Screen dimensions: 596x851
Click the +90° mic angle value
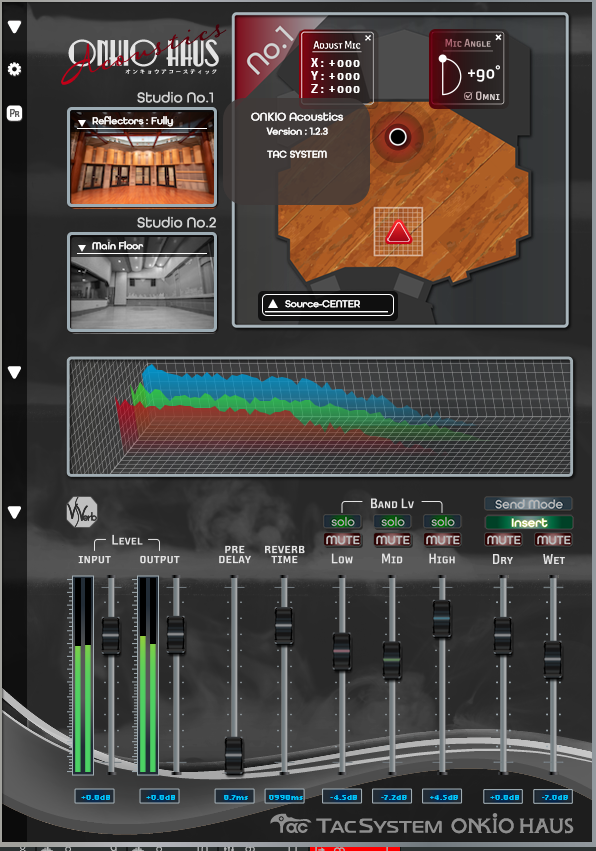(483, 73)
